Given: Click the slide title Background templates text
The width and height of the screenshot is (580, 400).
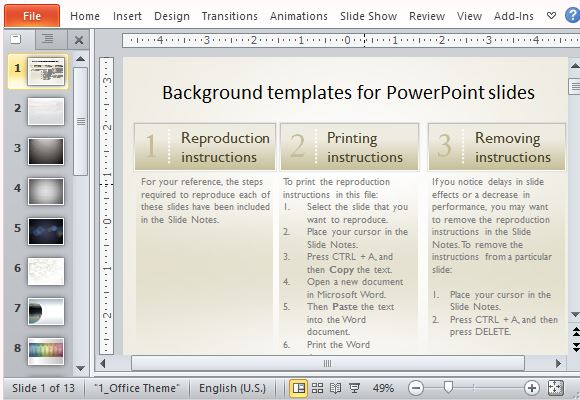Looking at the screenshot, I should 348,93.
